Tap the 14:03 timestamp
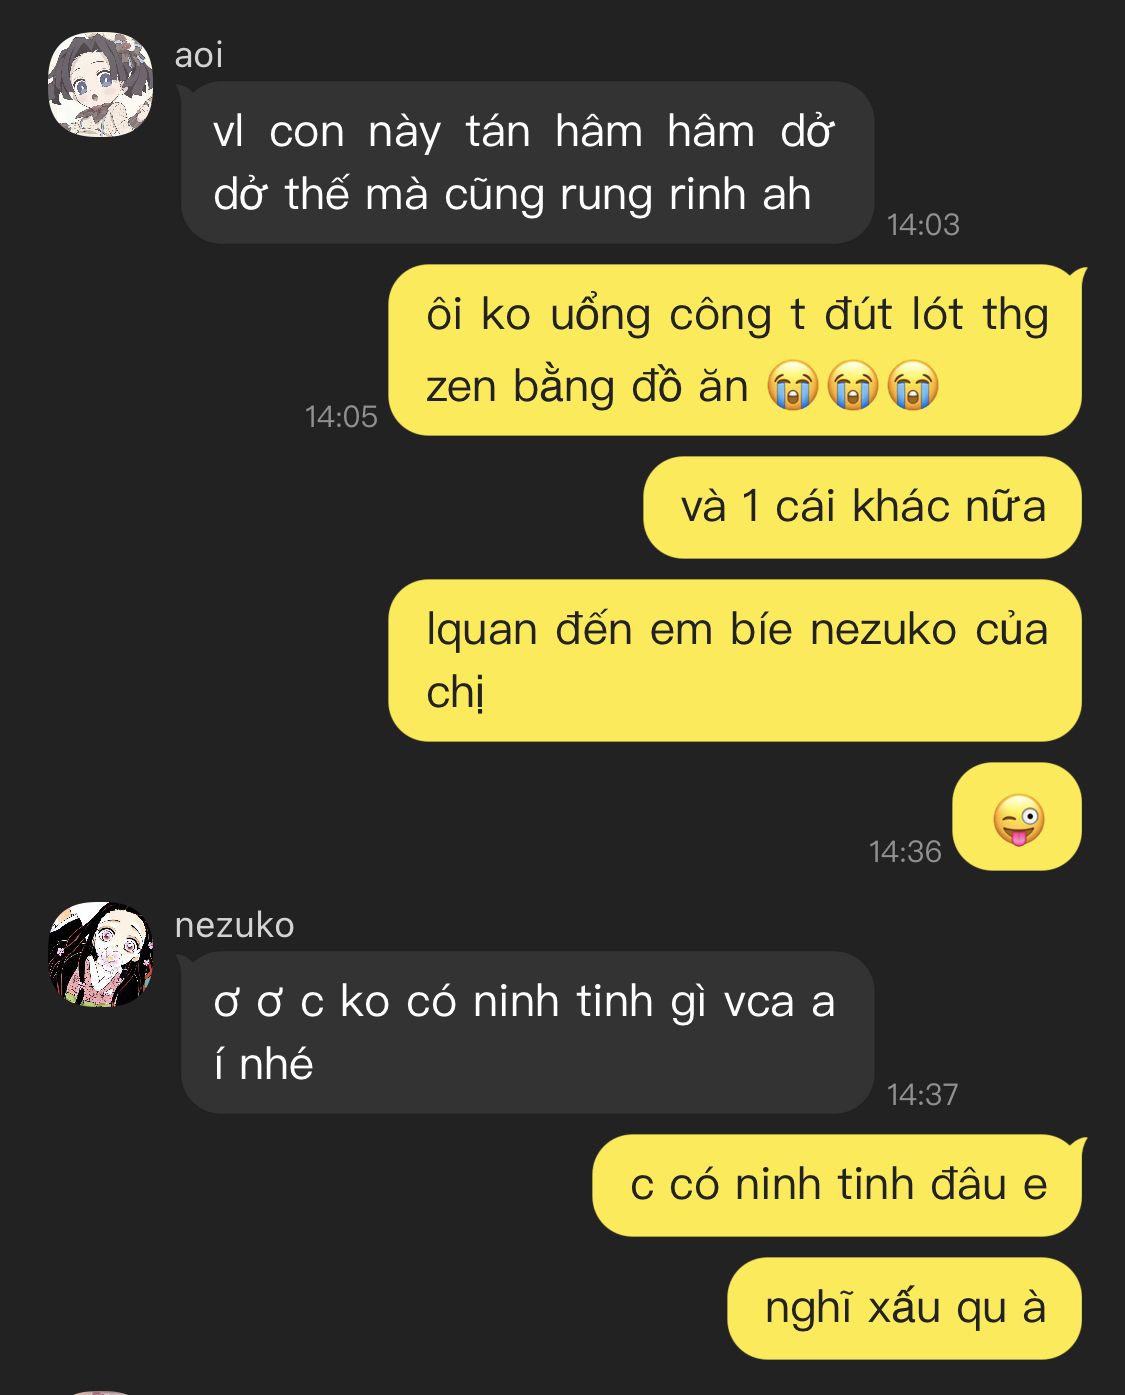This screenshot has height=1395, width=1125. [923, 225]
